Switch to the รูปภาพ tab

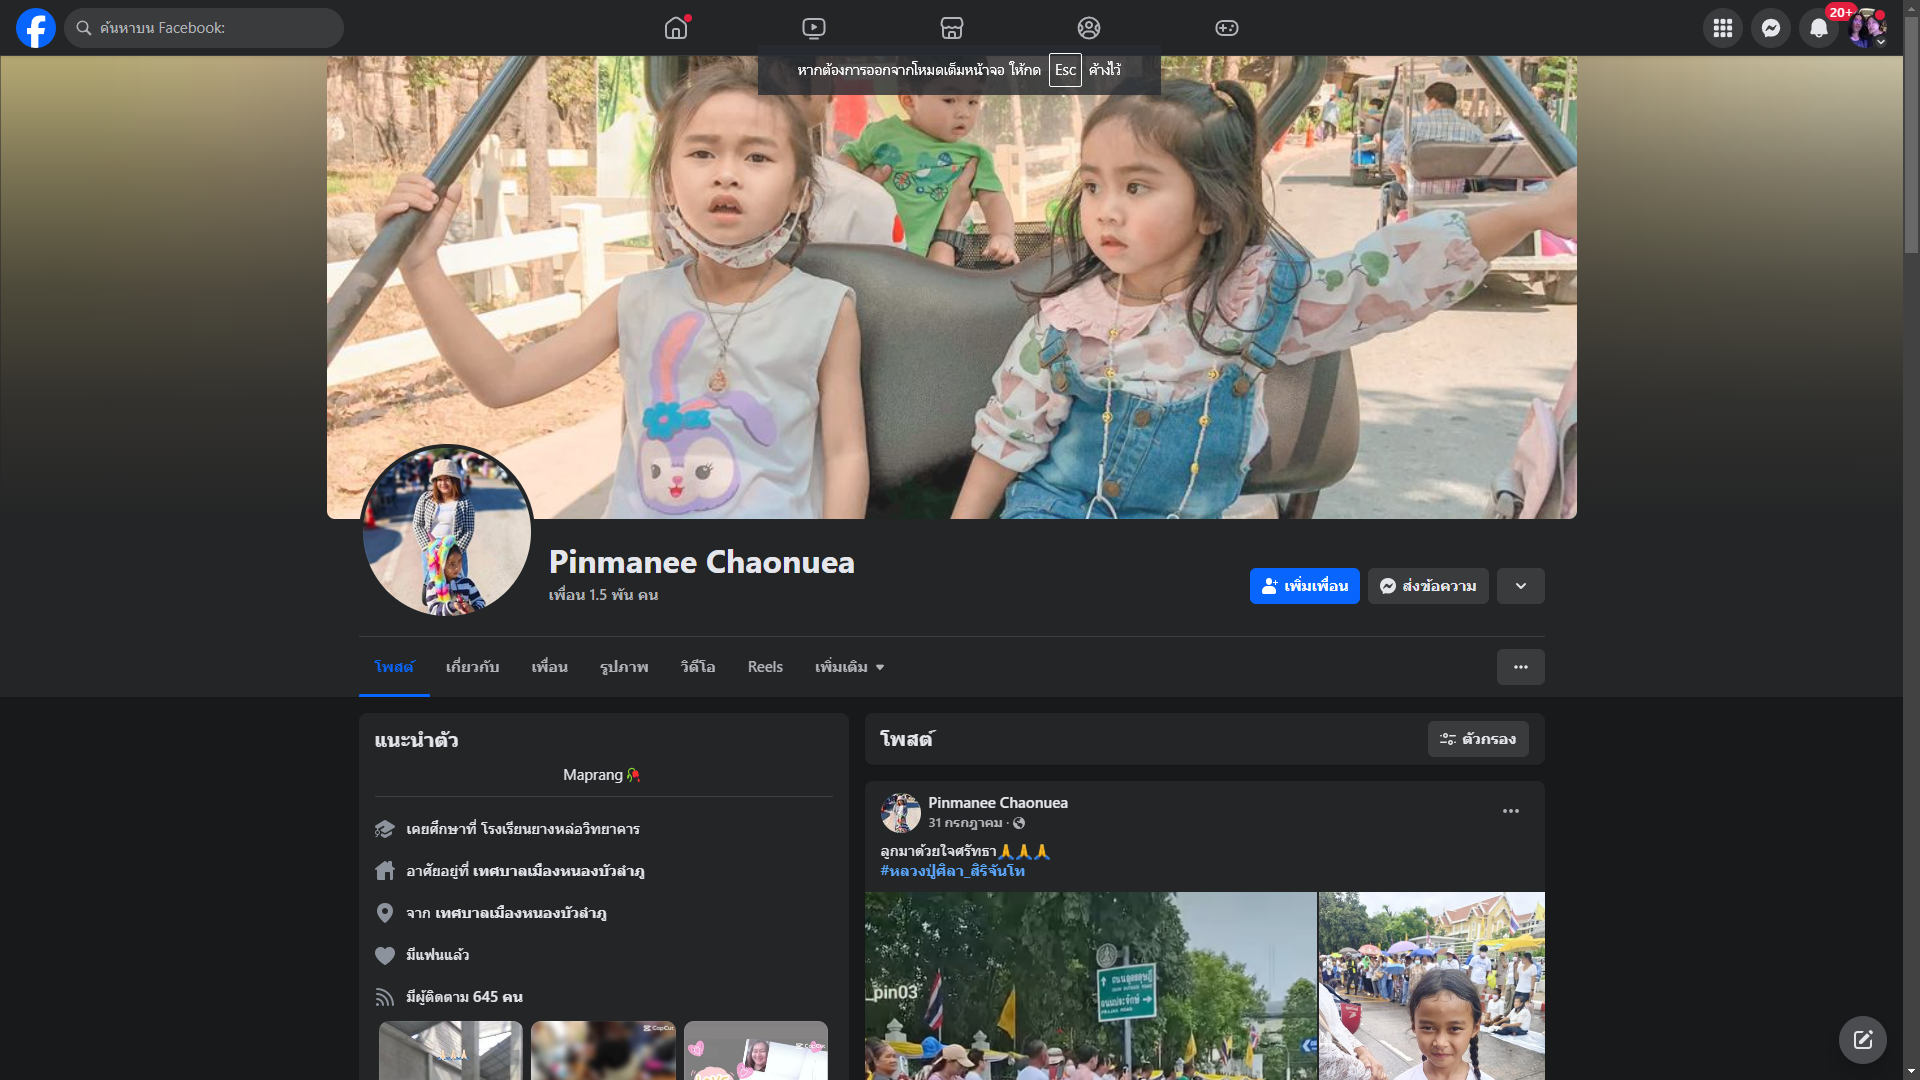coord(624,667)
